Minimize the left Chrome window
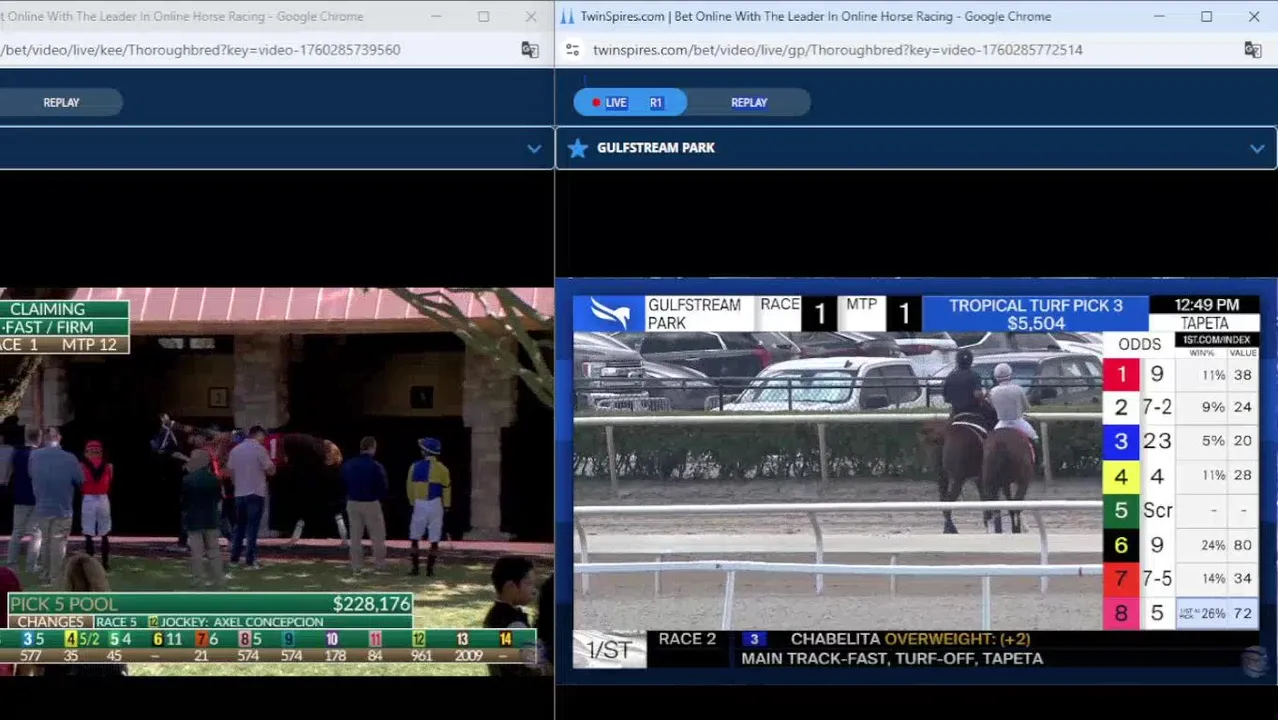1278x720 pixels. (x=436, y=16)
